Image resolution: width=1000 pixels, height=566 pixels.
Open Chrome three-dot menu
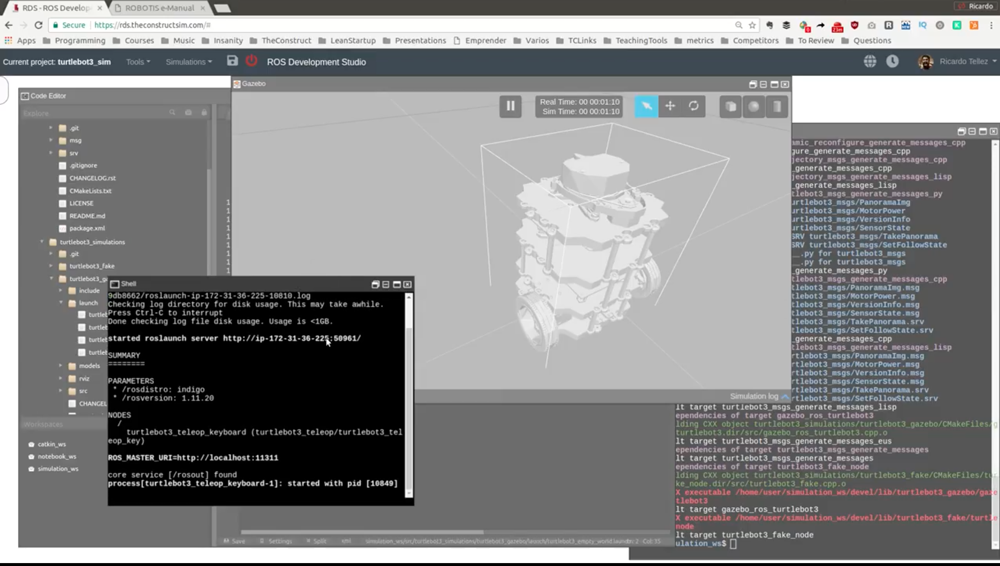(x=992, y=25)
